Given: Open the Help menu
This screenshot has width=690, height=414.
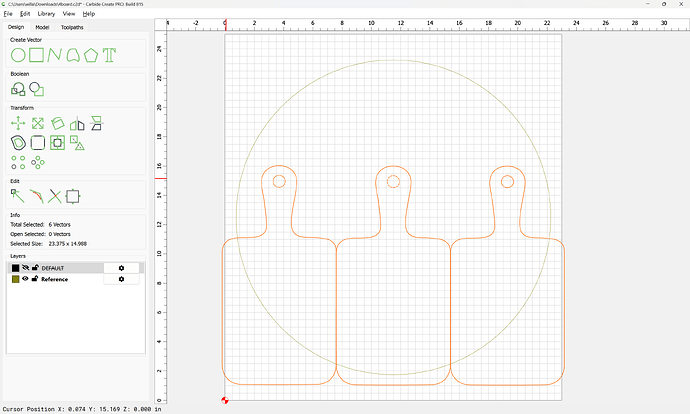Looking at the screenshot, I should pyautogui.click(x=89, y=14).
